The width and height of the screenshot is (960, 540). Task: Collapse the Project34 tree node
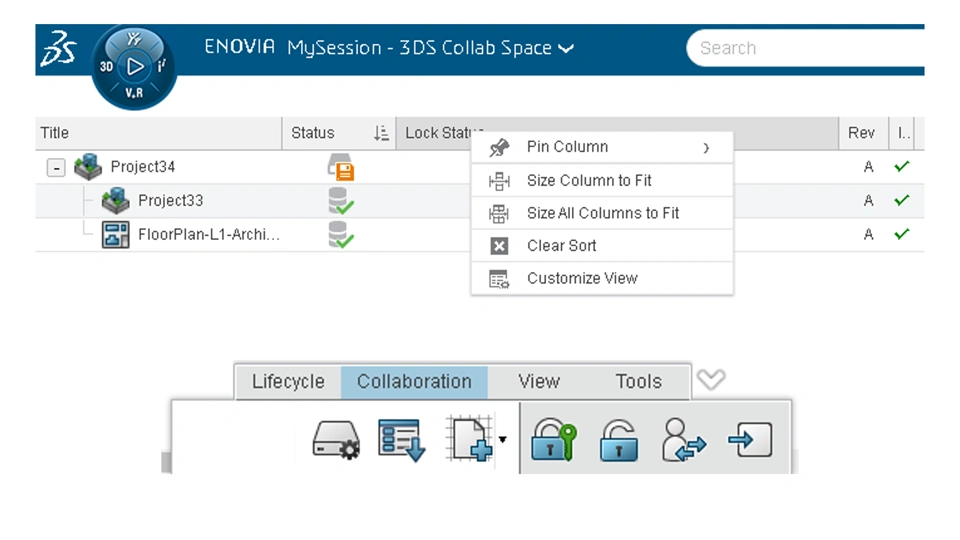[57, 168]
